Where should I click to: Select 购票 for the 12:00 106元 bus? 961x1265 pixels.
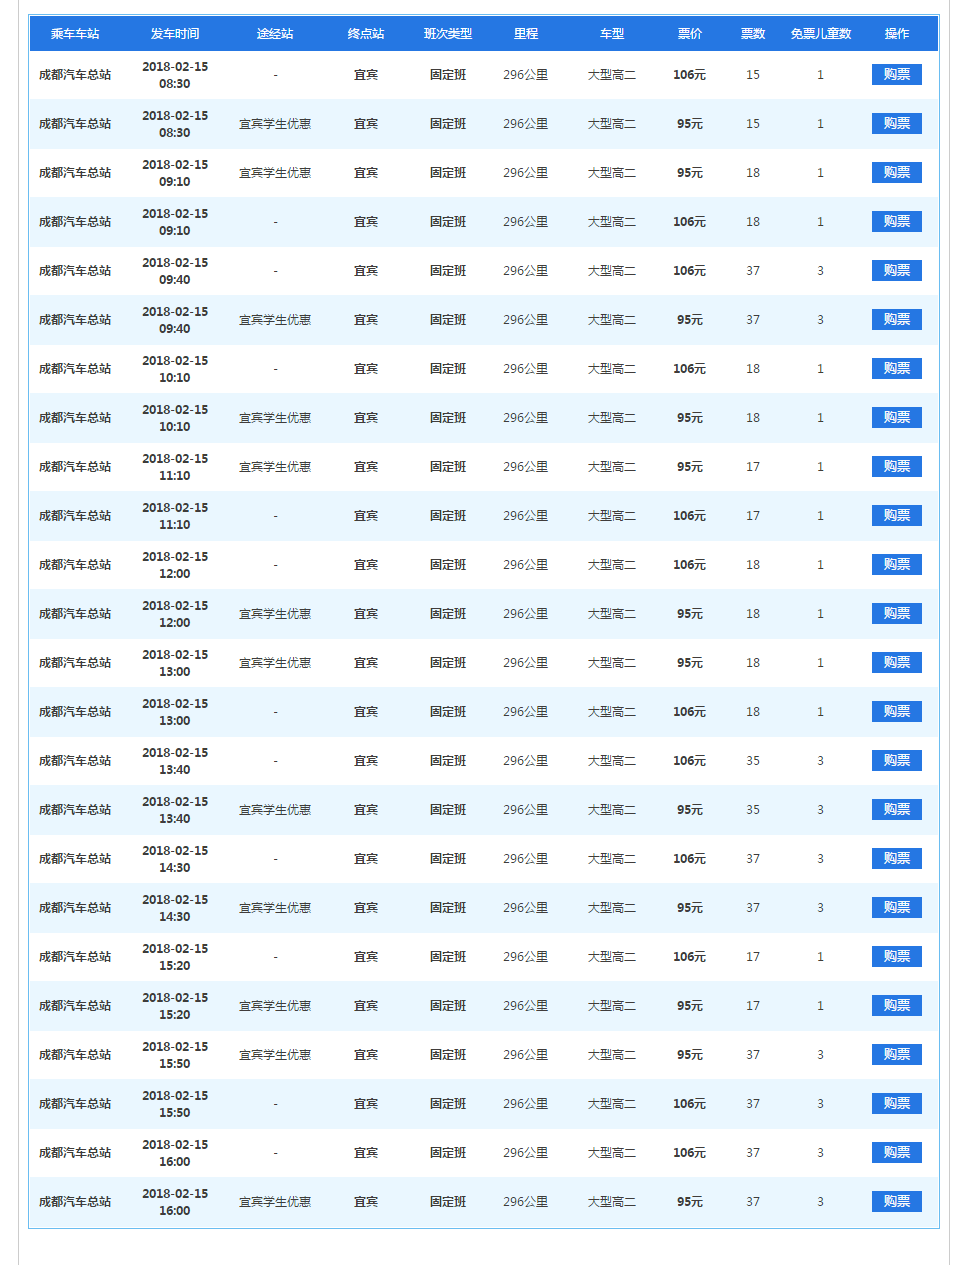coord(896,565)
